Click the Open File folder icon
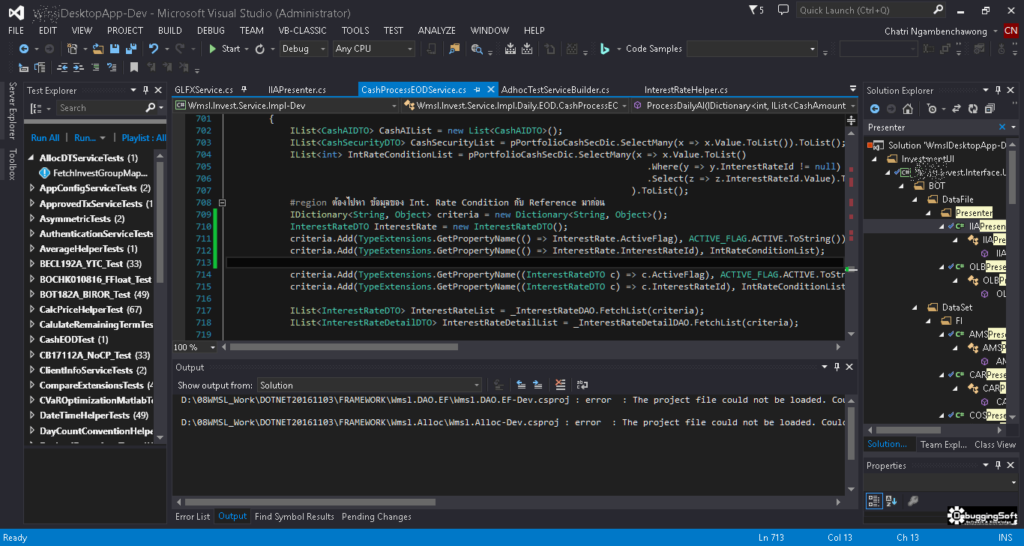Screen dimensions: 1024x546 coord(98,49)
